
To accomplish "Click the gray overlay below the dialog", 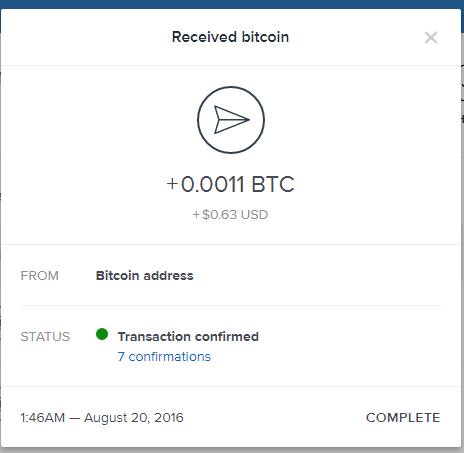I will pos(232,450).
